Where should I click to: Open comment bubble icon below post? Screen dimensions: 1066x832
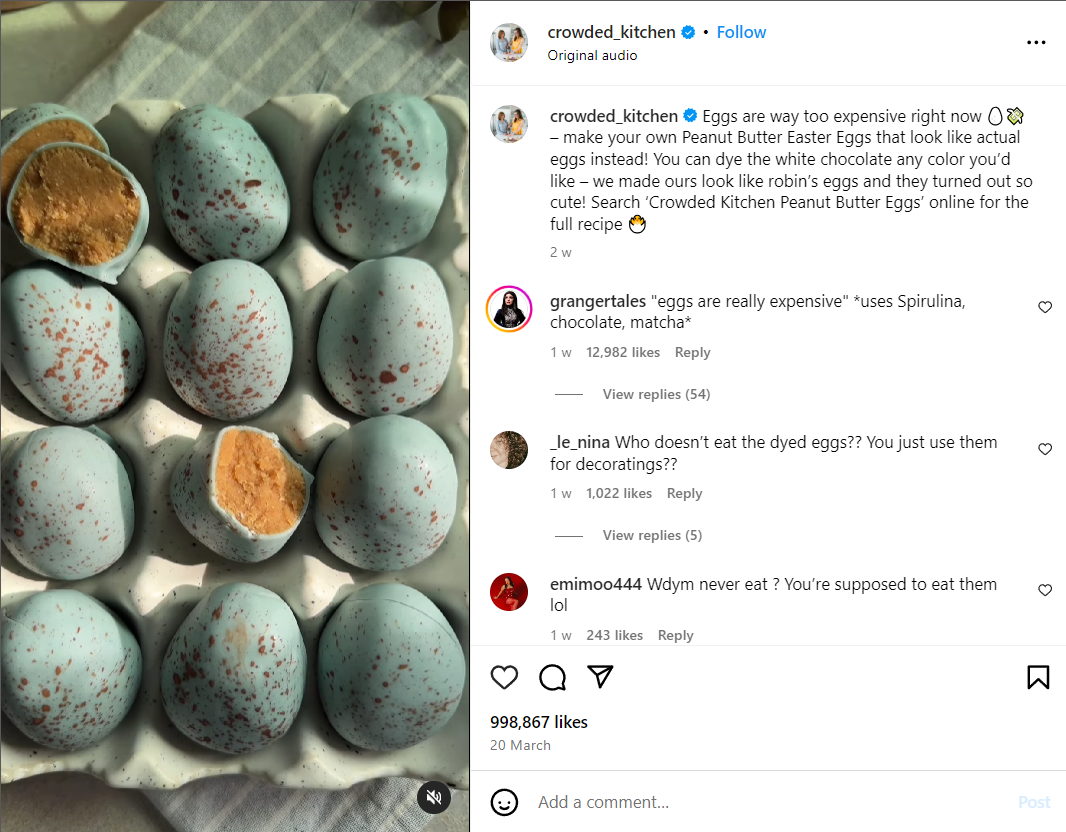point(552,677)
